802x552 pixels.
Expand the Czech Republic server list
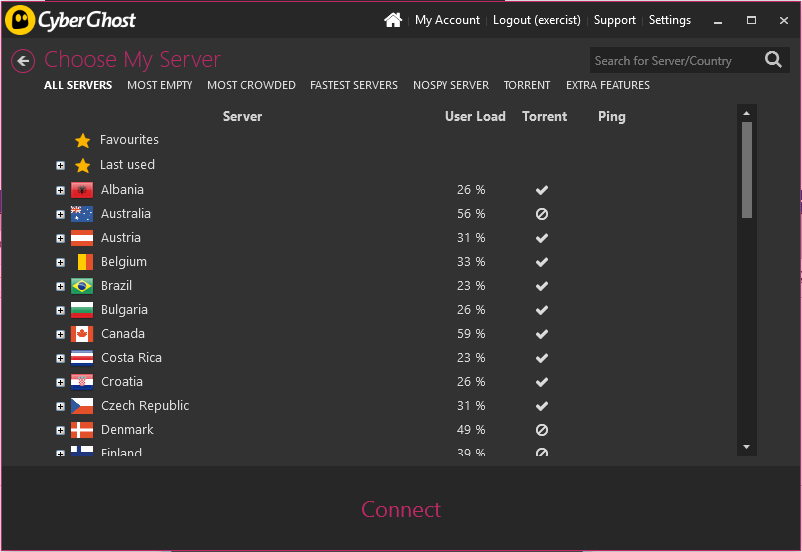[x=60, y=407]
